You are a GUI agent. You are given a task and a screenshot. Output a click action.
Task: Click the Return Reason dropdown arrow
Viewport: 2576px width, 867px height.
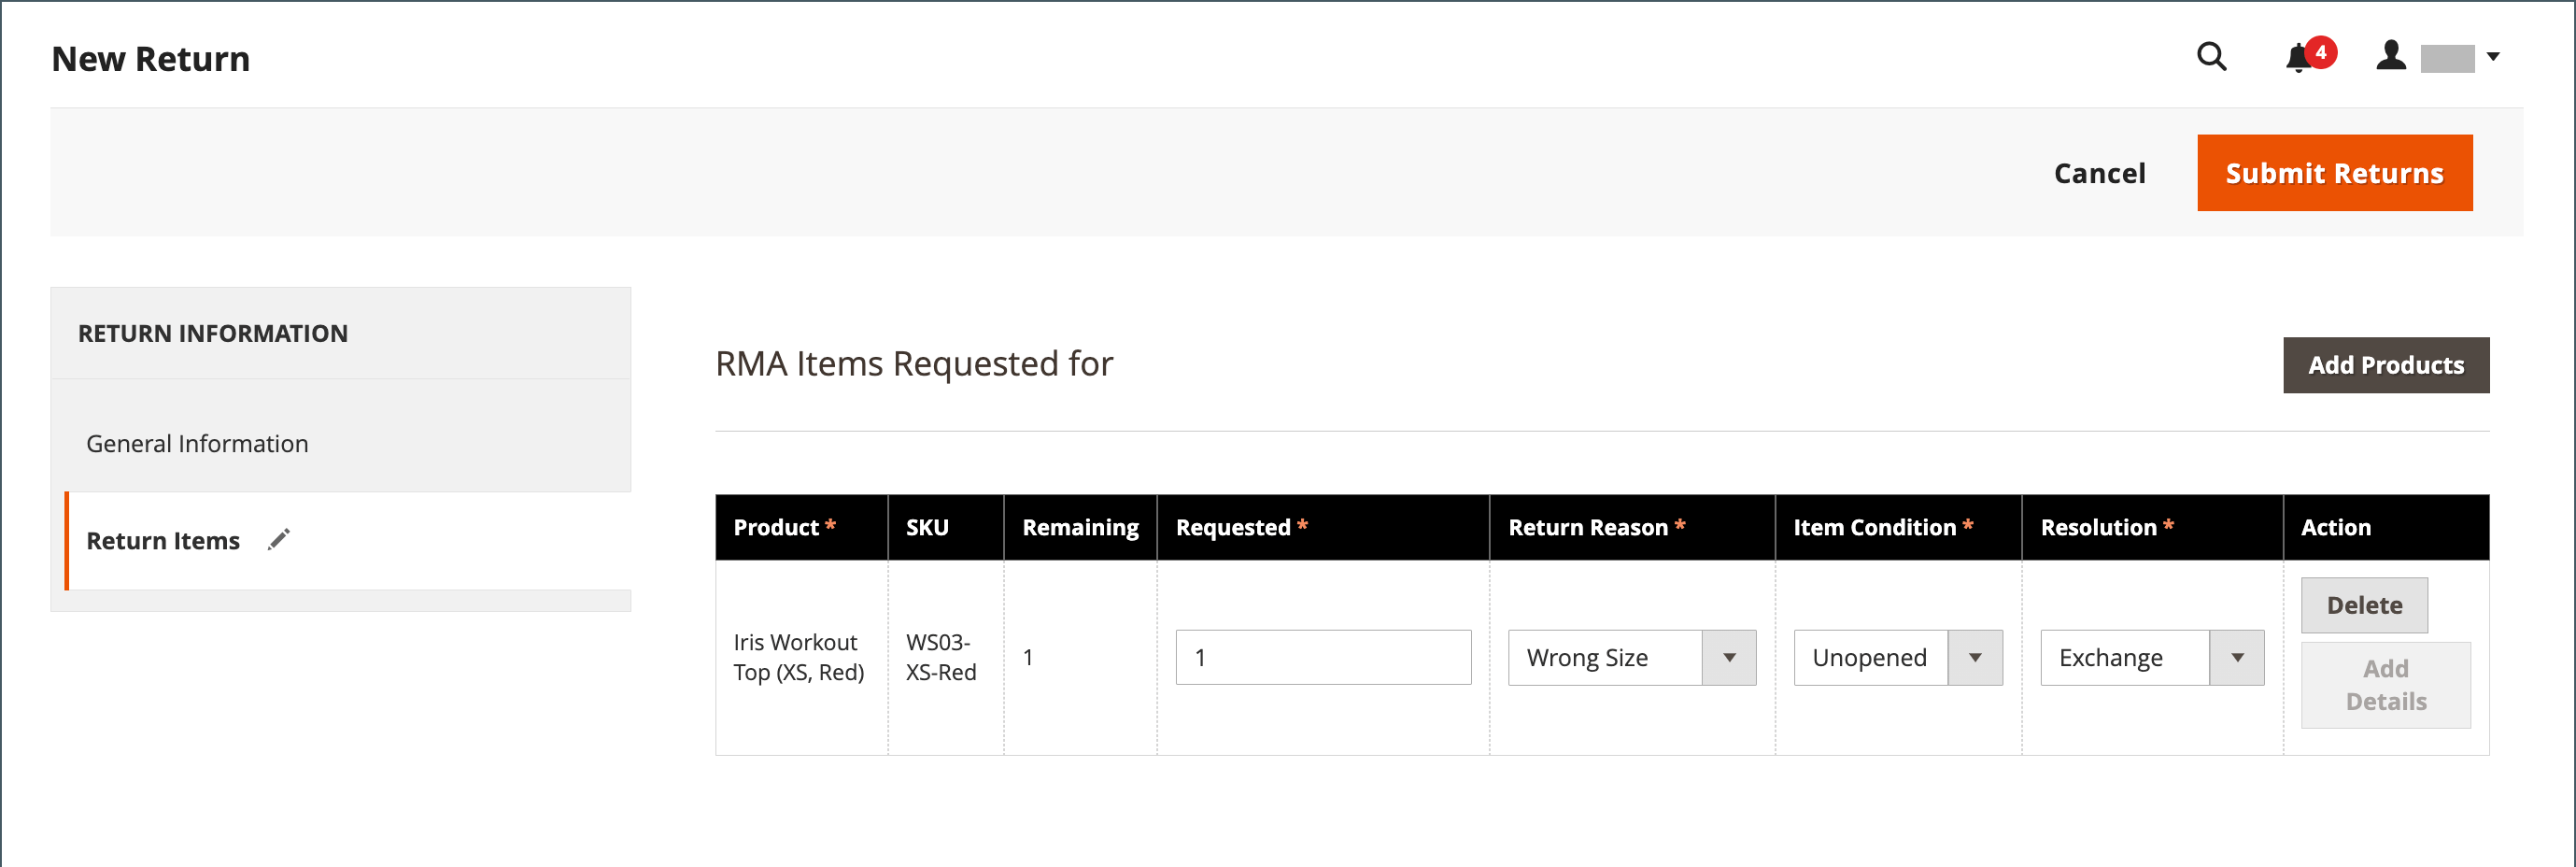[x=1729, y=657]
